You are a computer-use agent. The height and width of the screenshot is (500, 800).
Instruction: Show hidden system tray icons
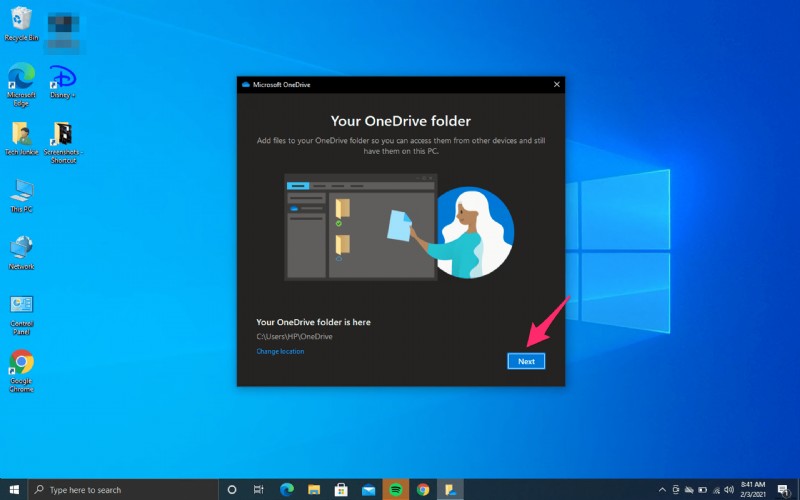point(662,490)
